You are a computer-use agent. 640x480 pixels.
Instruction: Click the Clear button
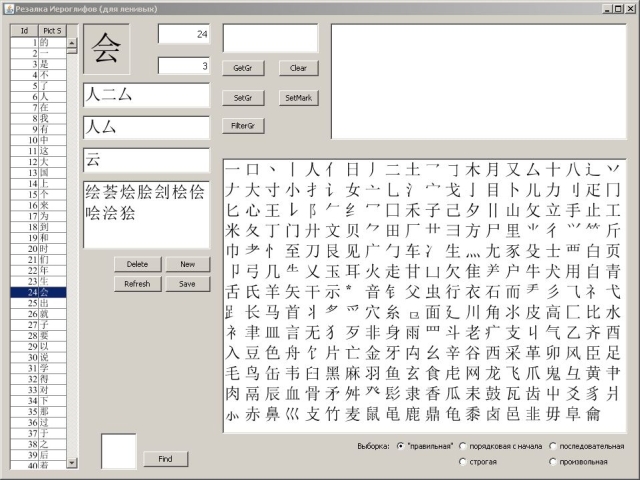(298, 68)
